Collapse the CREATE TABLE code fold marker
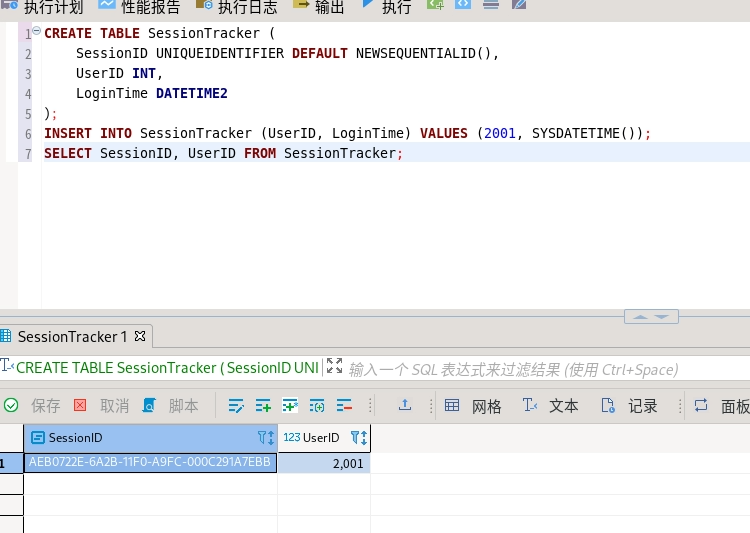This screenshot has height=533, width=750. [37, 32]
